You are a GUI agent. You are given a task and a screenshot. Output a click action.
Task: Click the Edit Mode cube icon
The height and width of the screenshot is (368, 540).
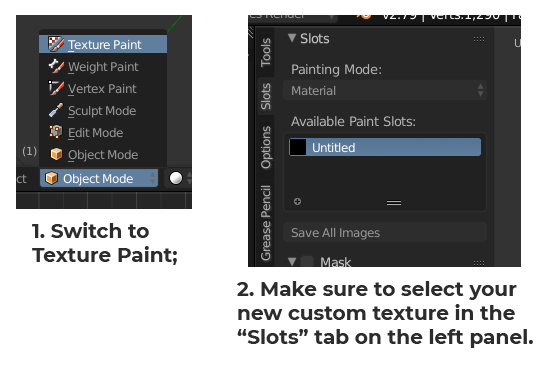(x=56, y=132)
